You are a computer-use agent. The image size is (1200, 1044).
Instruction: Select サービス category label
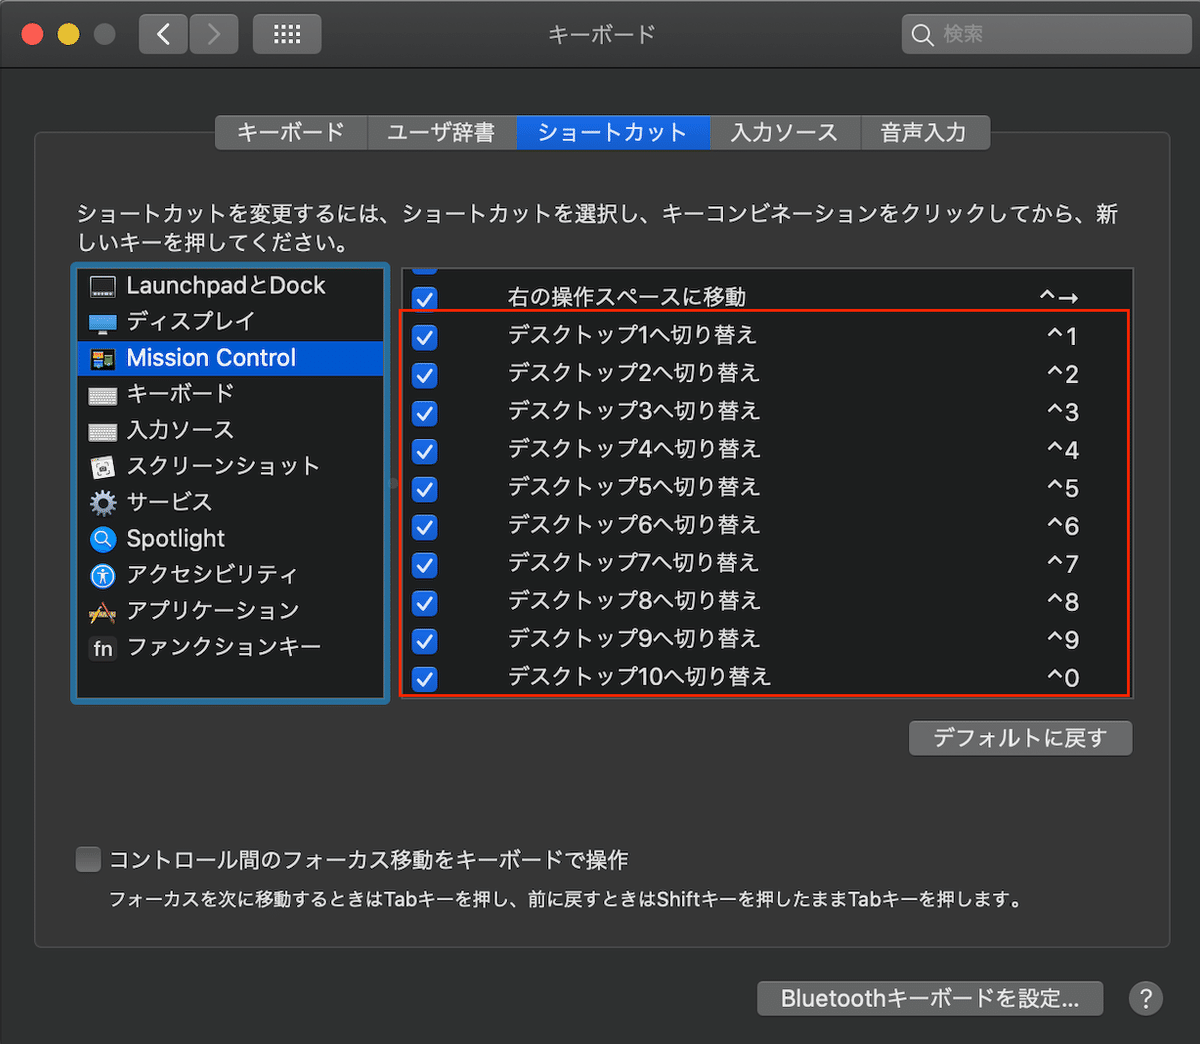pyautogui.click(x=169, y=502)
